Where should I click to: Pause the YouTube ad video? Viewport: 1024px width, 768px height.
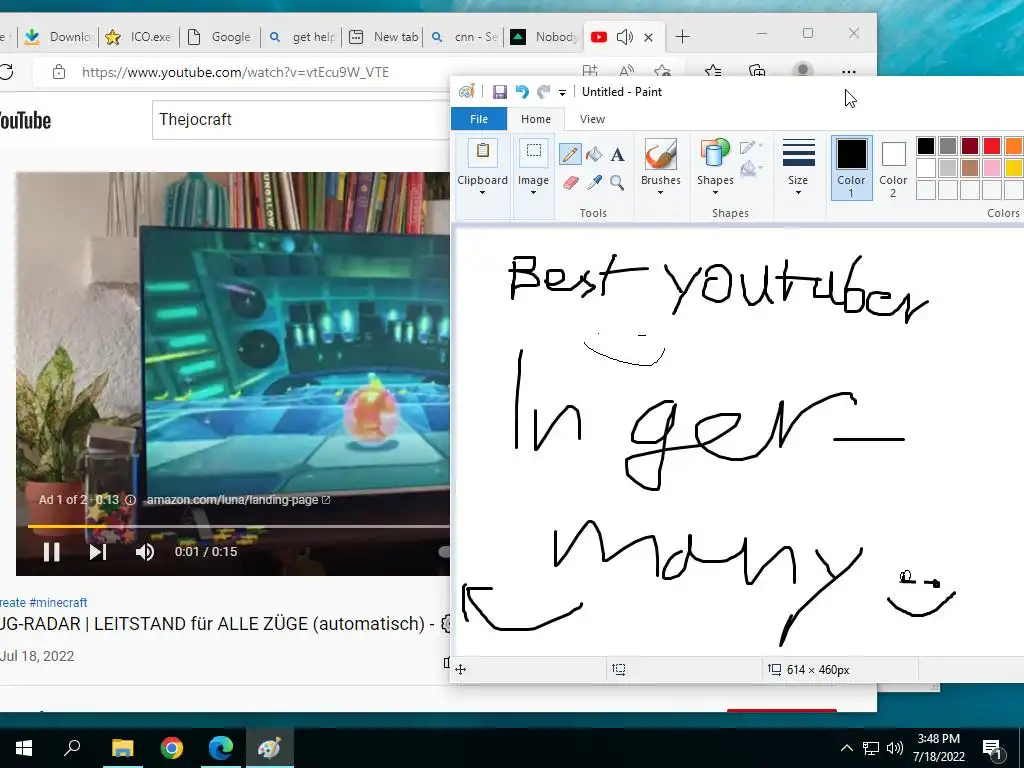pos(52,552)
